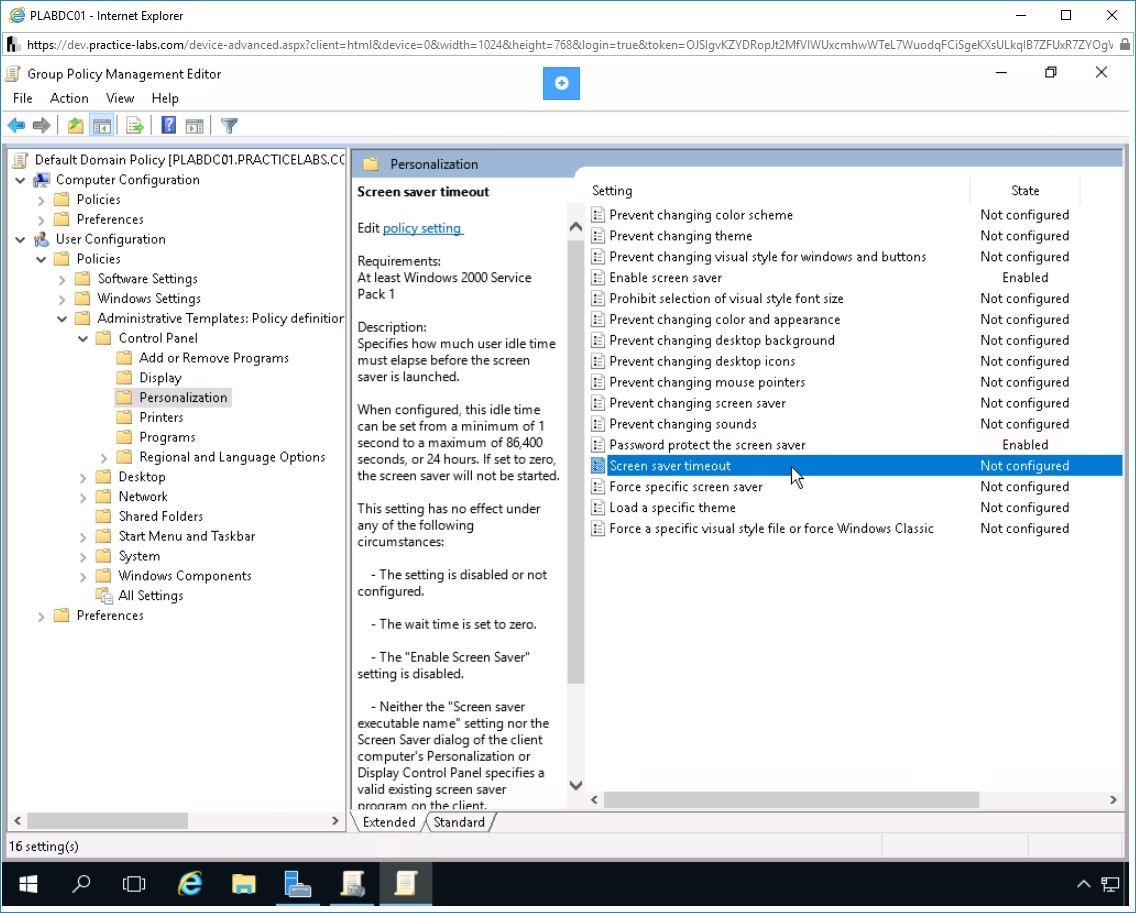1136x913 pixels.
Task: Click the Computer Configuration node icon
Action: (42, 180)
